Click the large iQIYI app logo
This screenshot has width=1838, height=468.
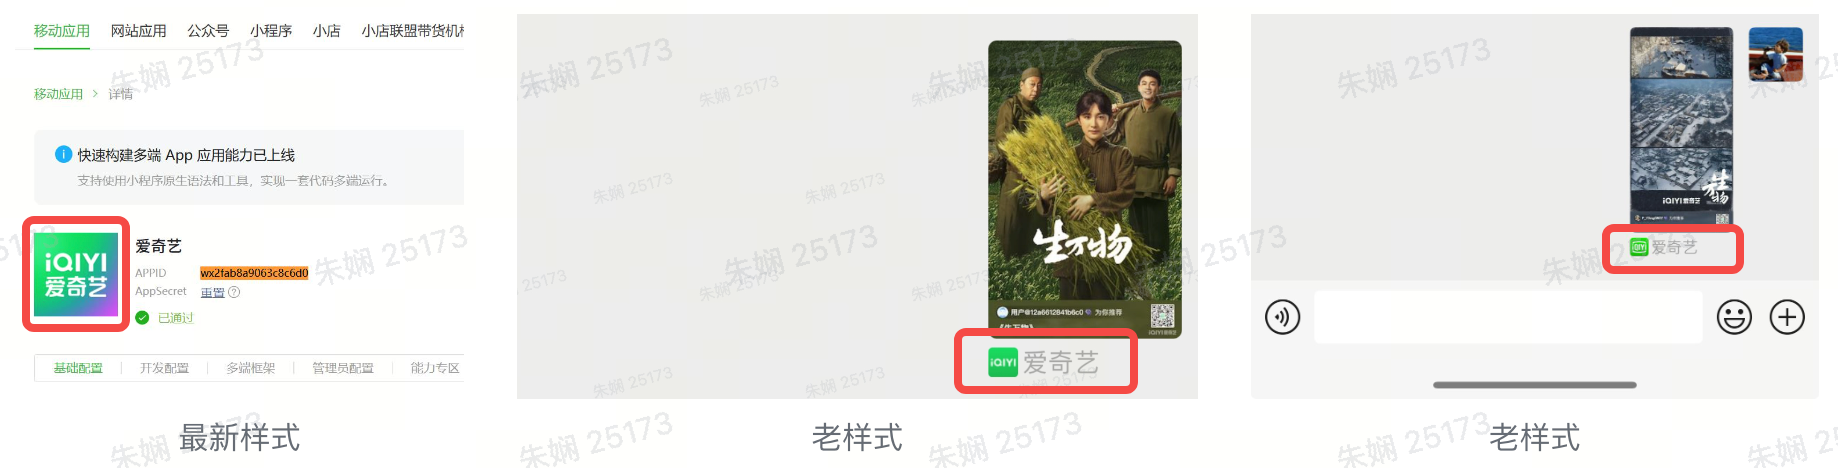[76, 274]
